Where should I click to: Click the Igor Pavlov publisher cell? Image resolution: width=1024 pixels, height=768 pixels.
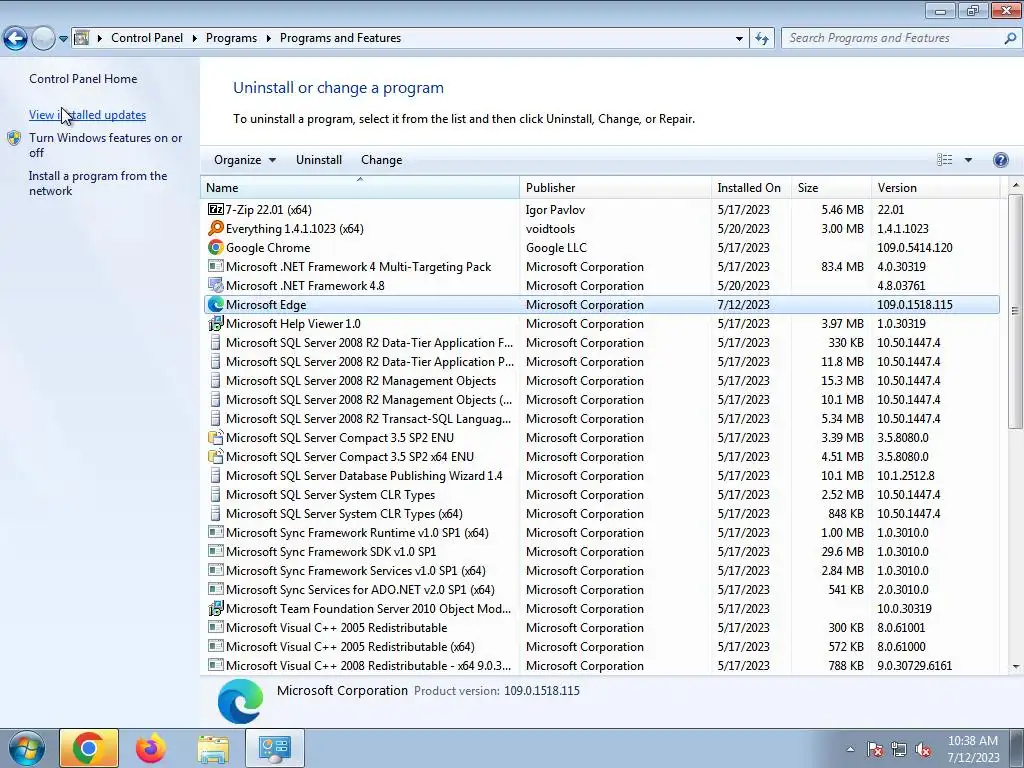coord(555,210)
